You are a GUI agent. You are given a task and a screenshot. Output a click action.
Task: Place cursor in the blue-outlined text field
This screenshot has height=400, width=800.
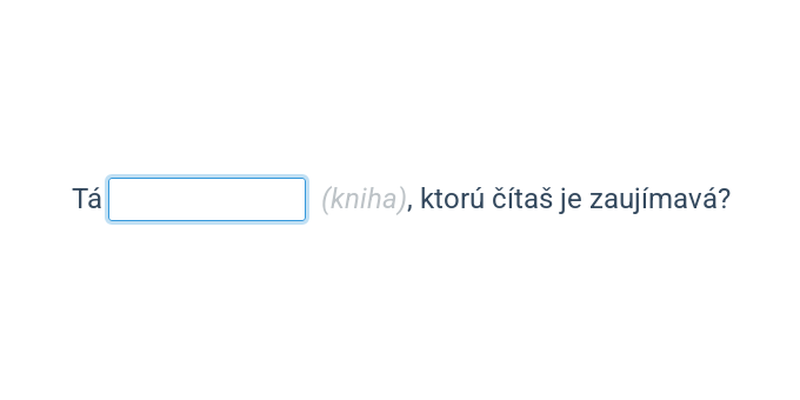(207, 199)
